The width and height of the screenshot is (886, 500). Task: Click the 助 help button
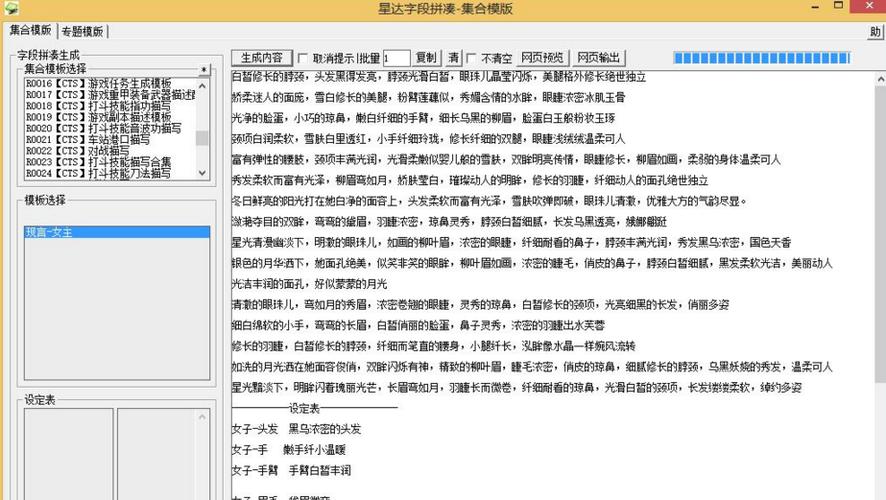pyautogui.click(x=875, y=32)
